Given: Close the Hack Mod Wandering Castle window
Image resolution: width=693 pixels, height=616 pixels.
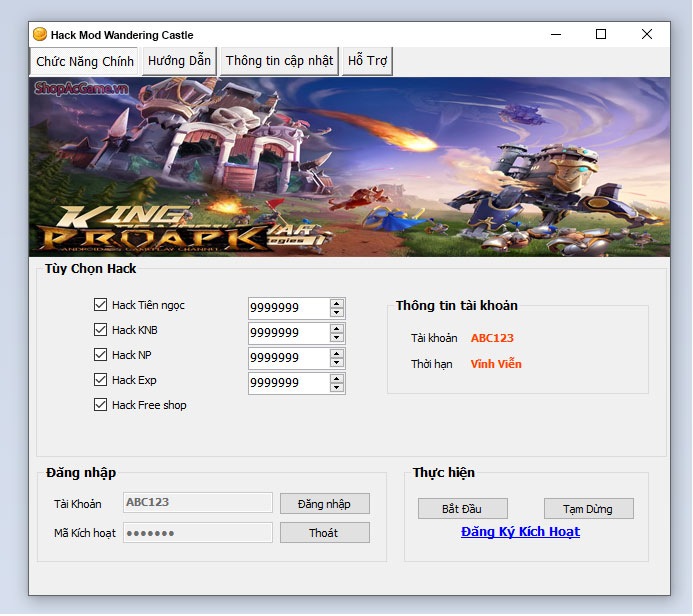Looking at the screenshot, I should (647, 34).
